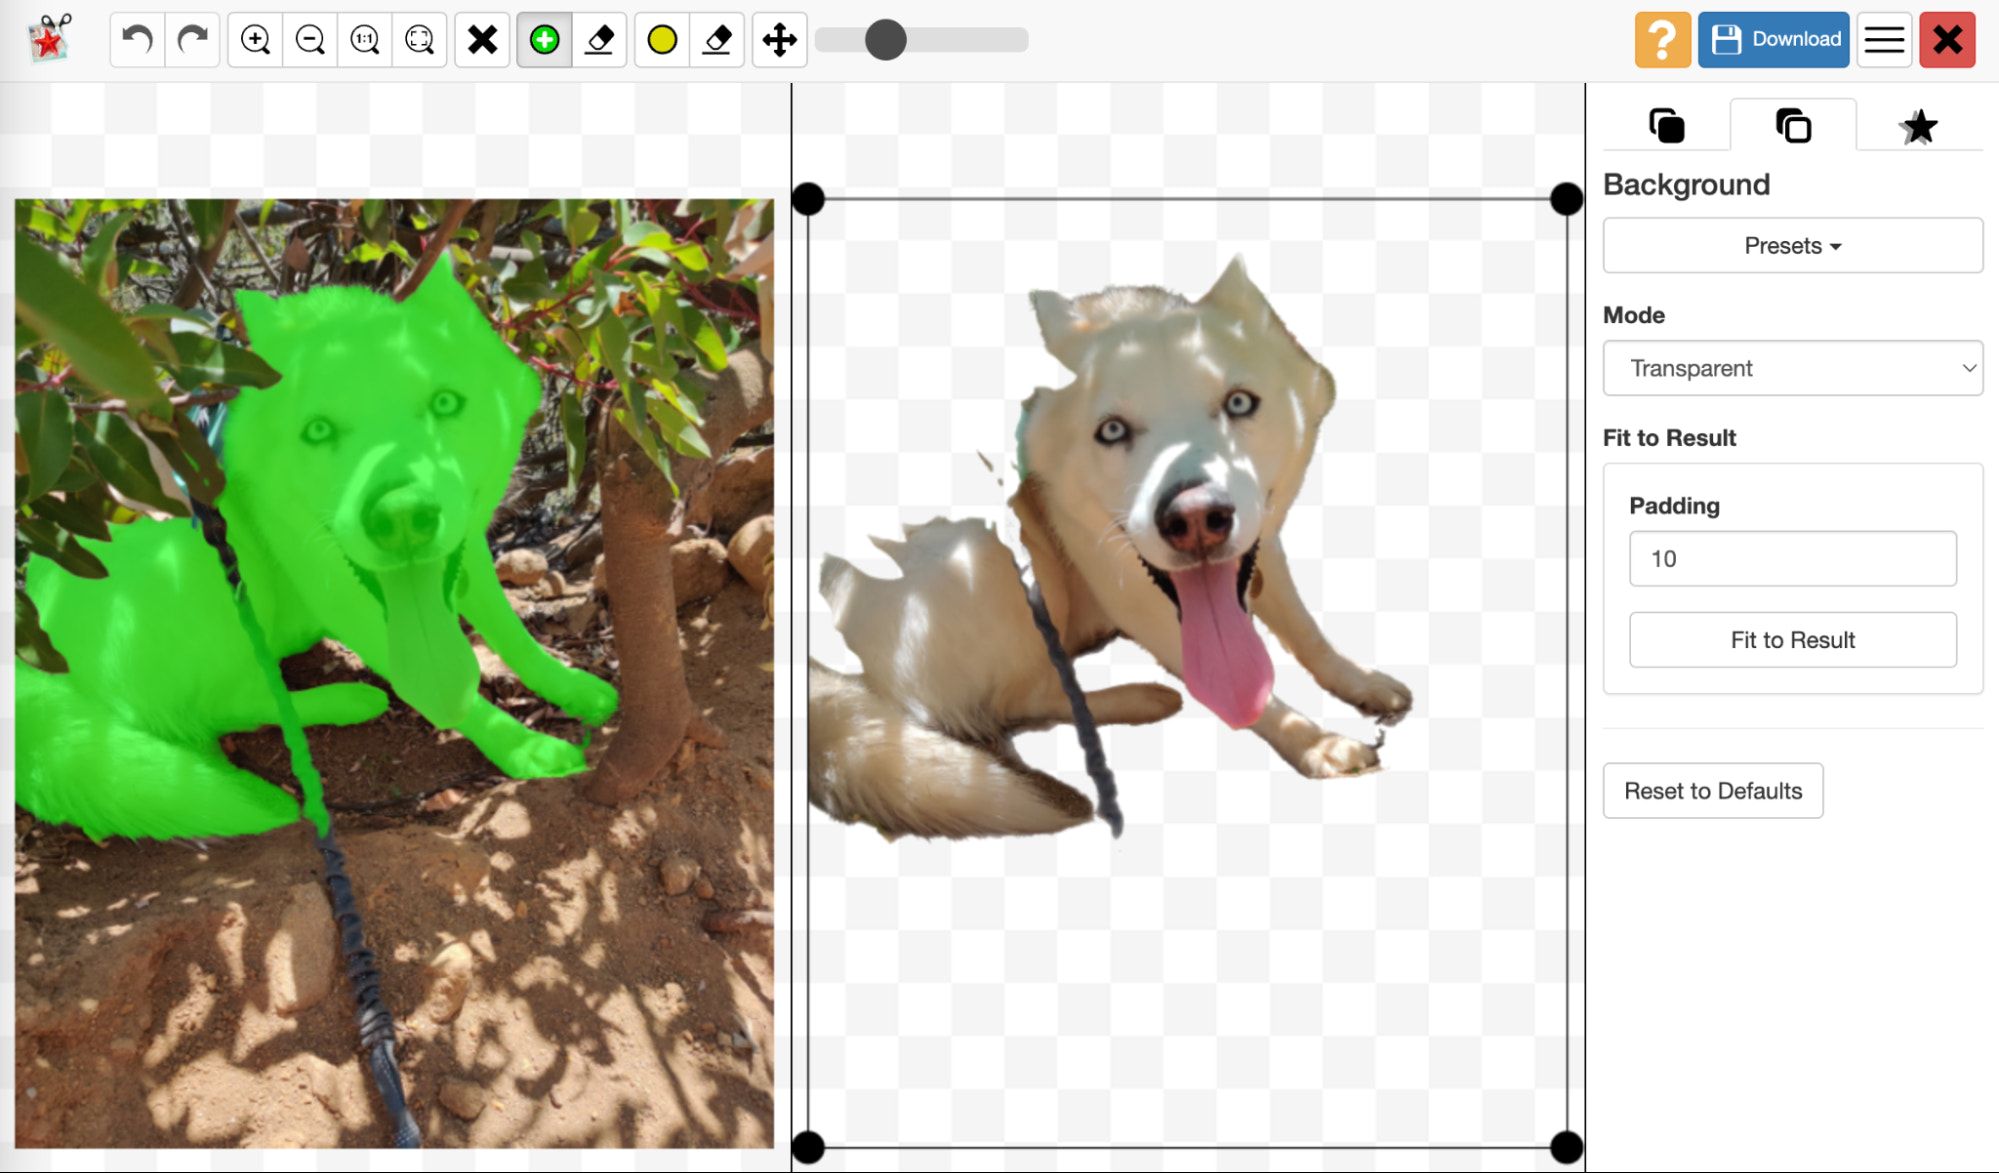1999x1173 pixels.
Task: Toggle the yellow hair marker tool
Action: [x=662, y=40]
